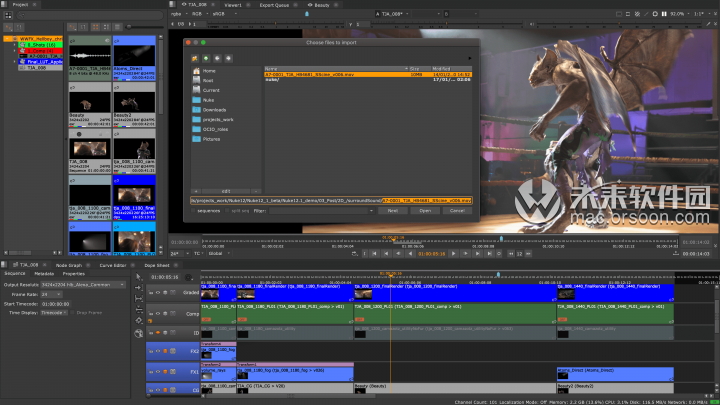Screen dimensions: 720x405
Task: Click Cancel in the import dialog
Action: pos(457,211)
